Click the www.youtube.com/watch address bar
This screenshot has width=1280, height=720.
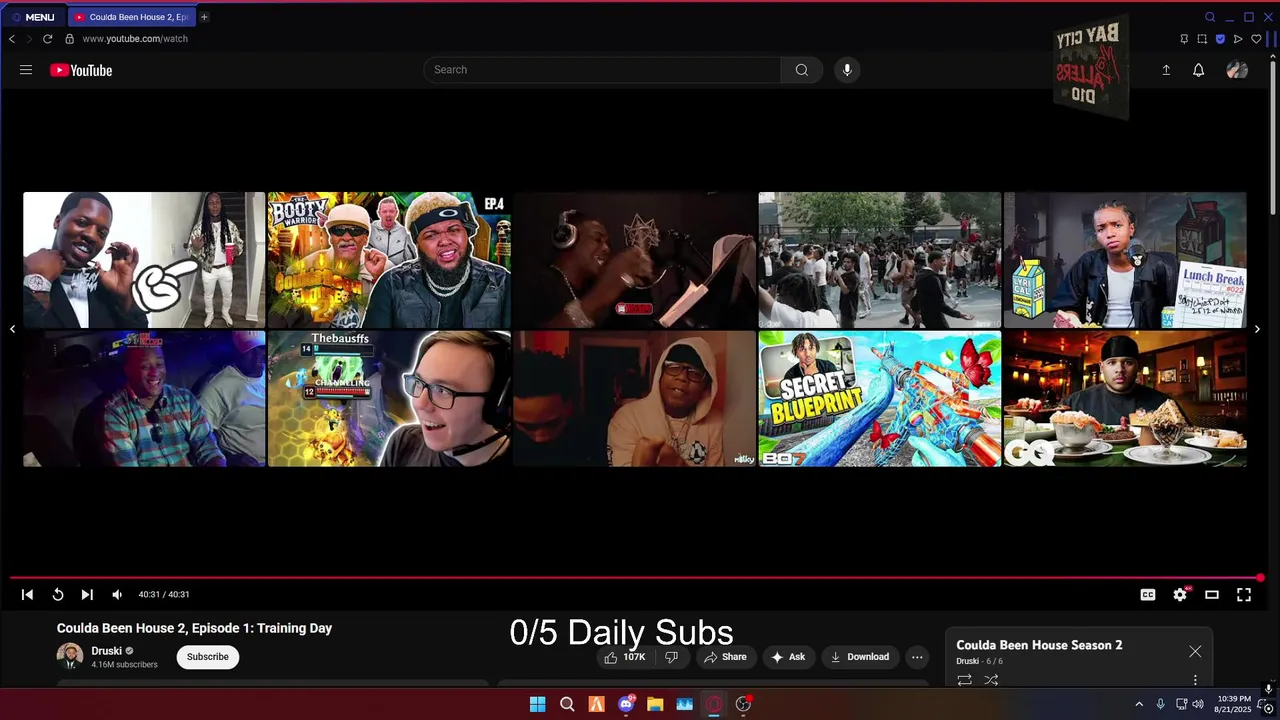(135, 39)
